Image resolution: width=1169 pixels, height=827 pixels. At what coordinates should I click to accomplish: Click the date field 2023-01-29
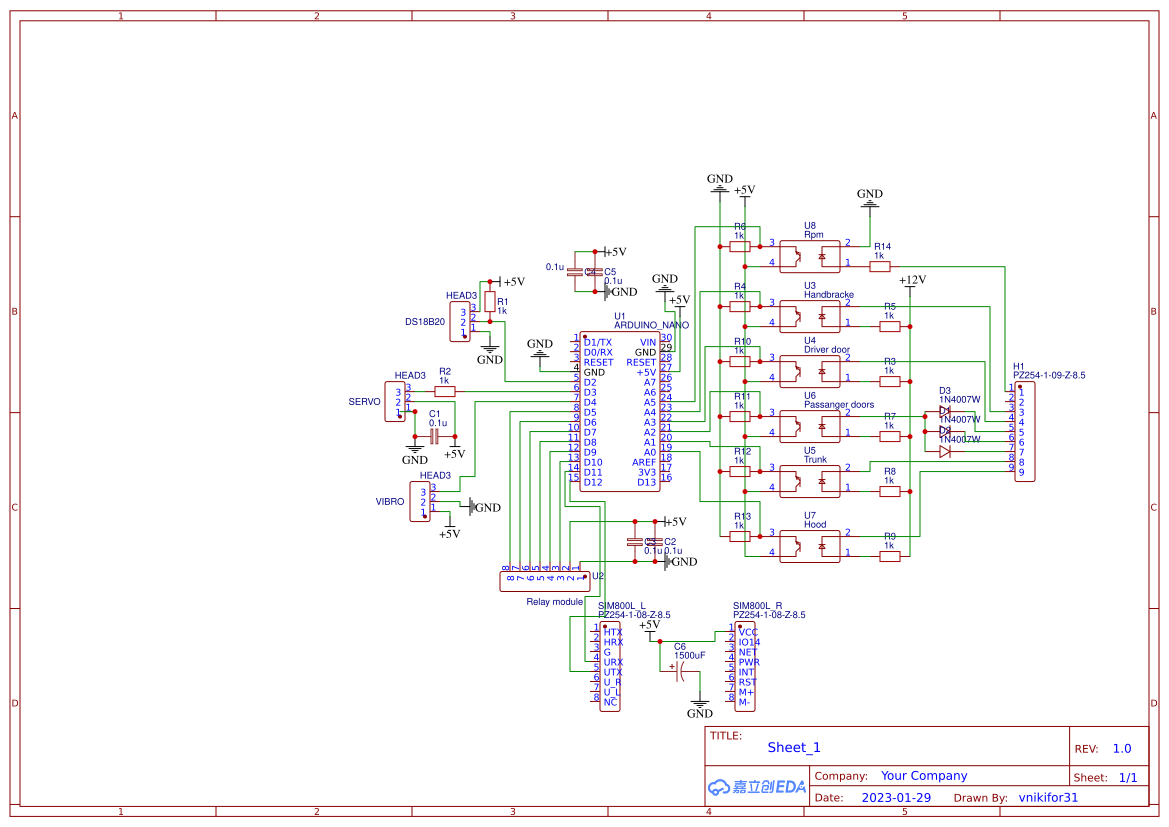pos(895,797)
